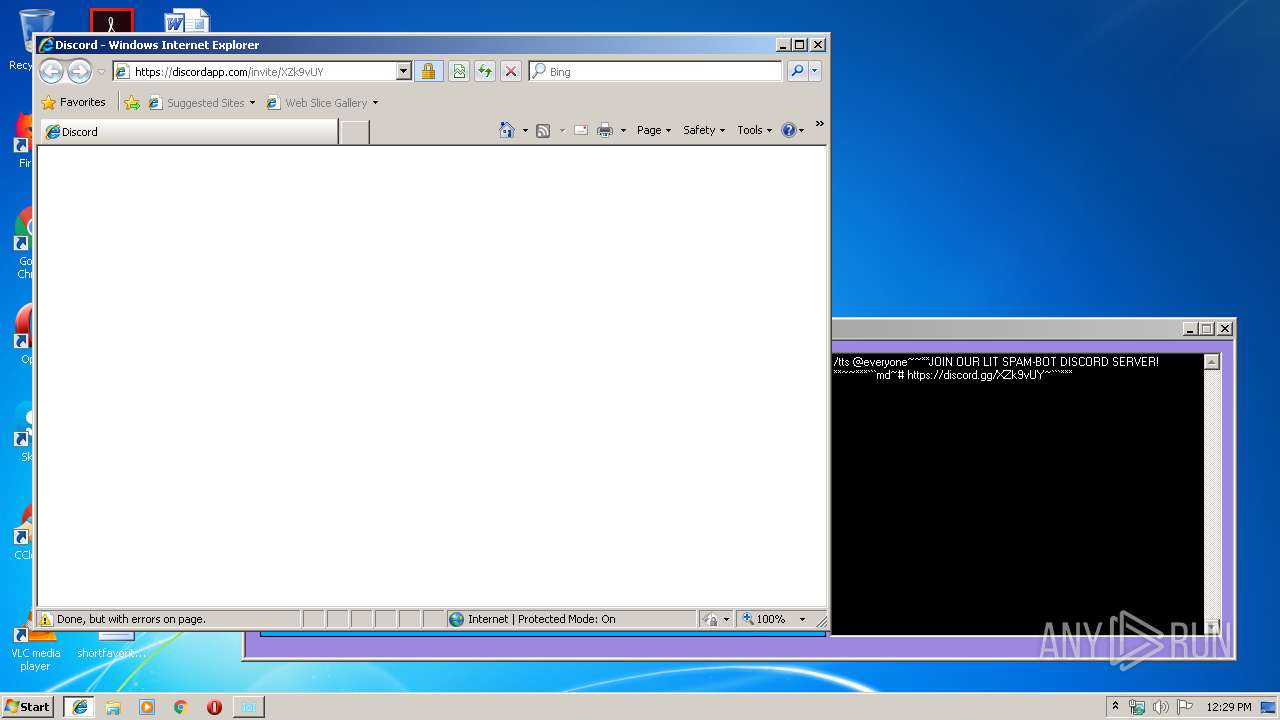This screenshot has width=1280, height=720.
Task: Click the Forward navigation arrow in Internet Explorer
Action: point(79,71)
